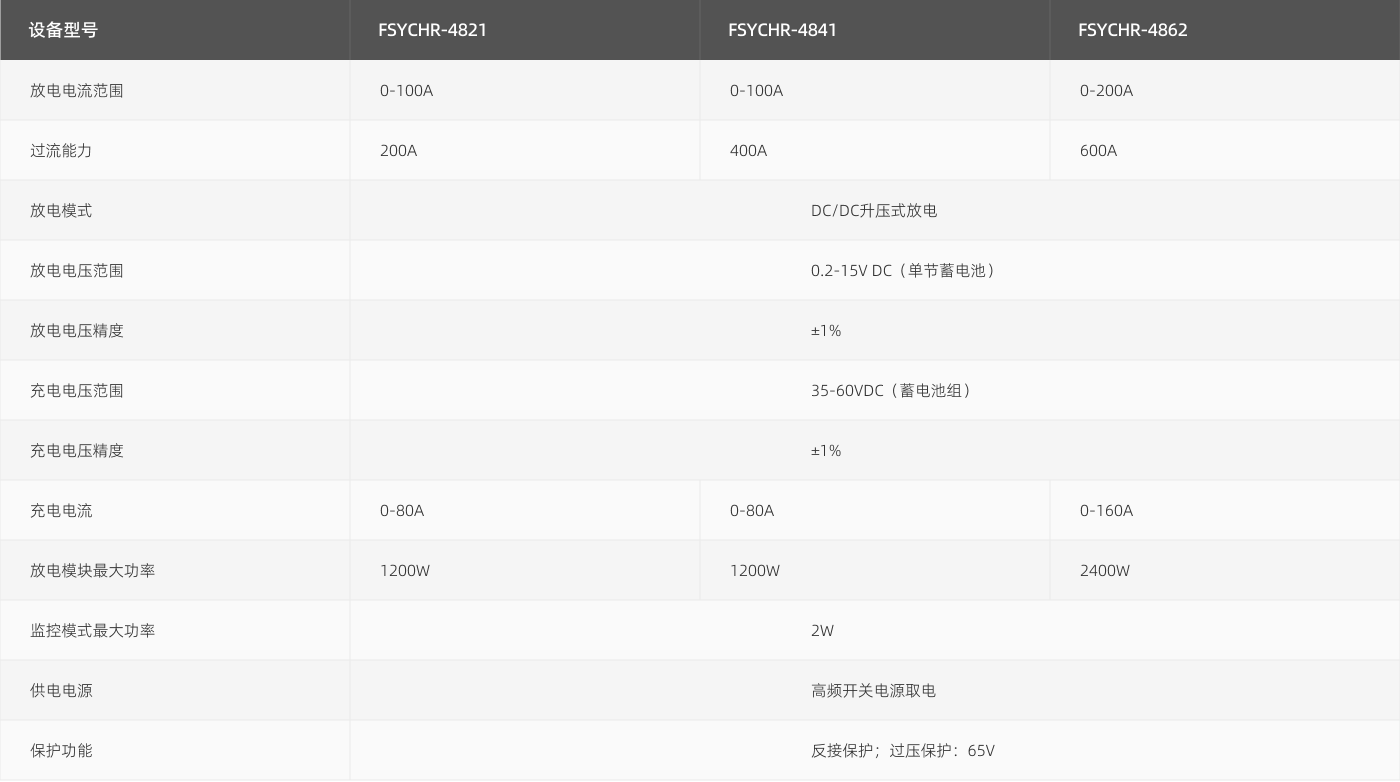The height and width of the screenshot is (782, 1400).
Task: Select the 保护功能 row label
Action: [60, 751]
